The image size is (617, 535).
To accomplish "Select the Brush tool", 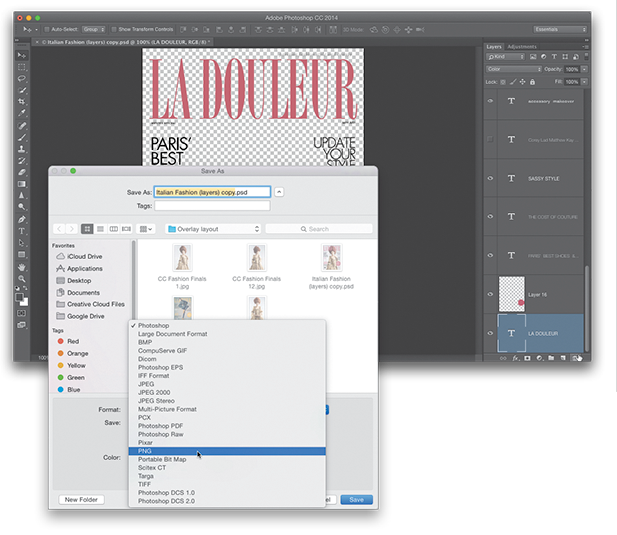I will tap(22, 137).
